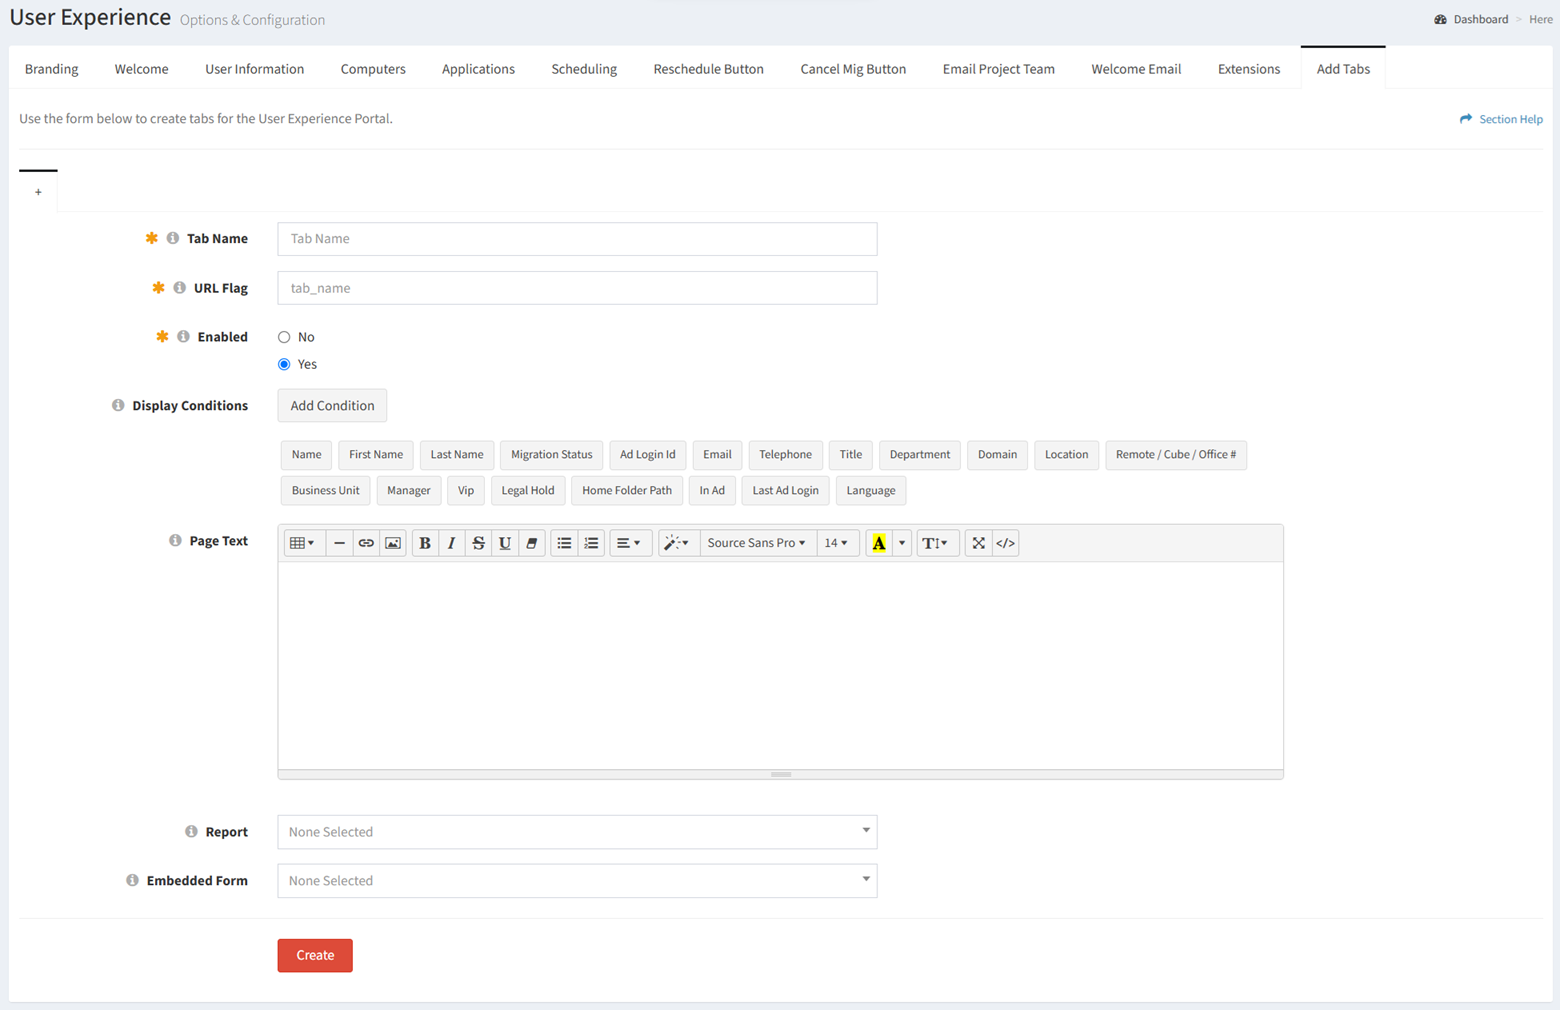Insert the Last Ad Login tag

pos(785,490)
